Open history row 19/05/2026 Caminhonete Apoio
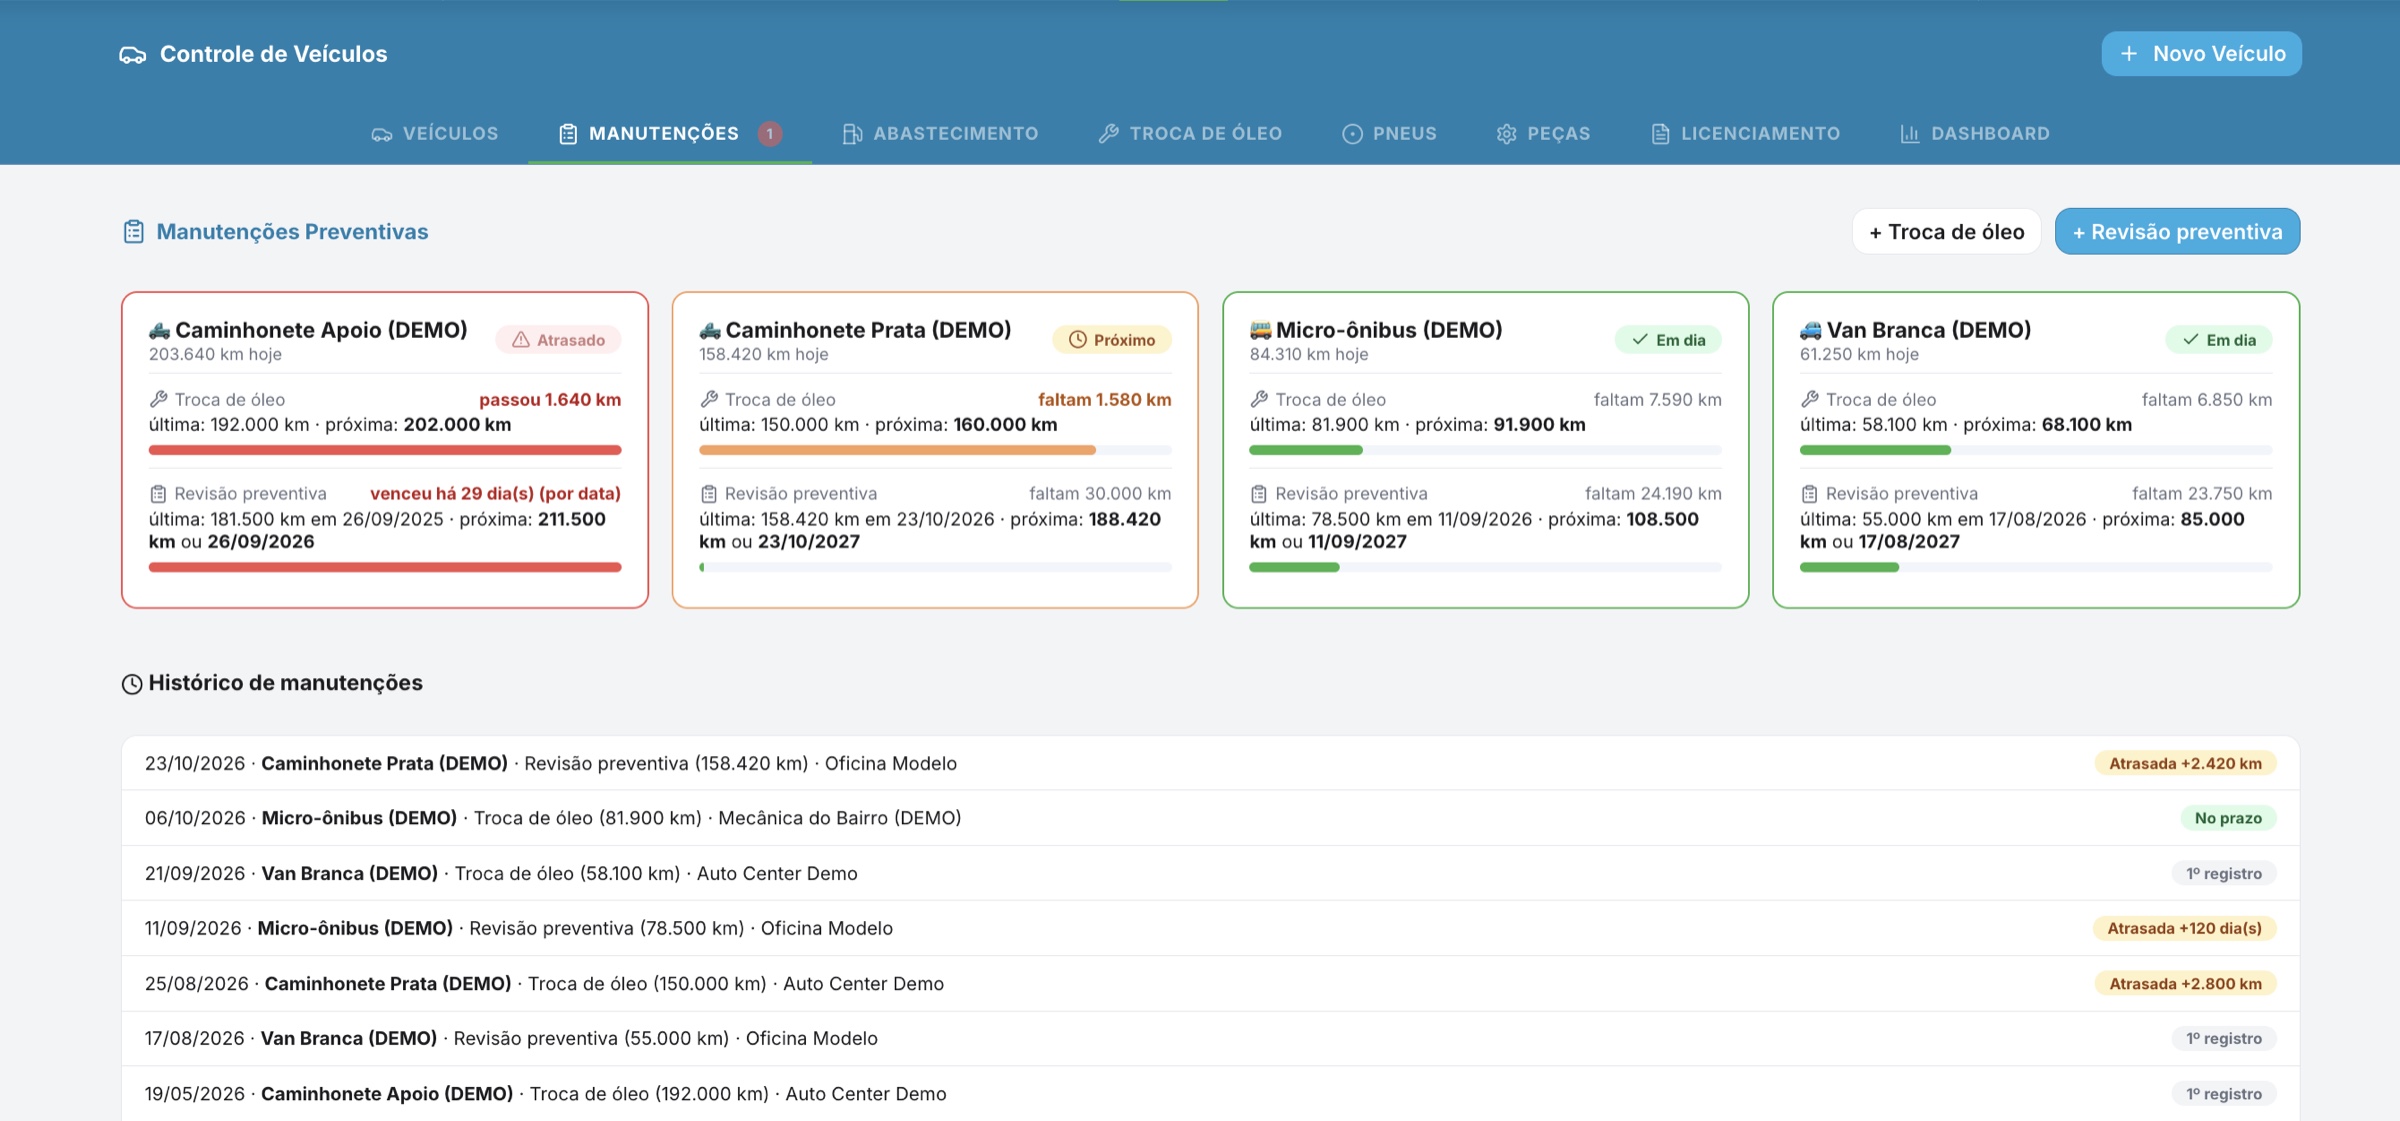This screenshot has width=2400, height=1121. pos(1210,1094)
